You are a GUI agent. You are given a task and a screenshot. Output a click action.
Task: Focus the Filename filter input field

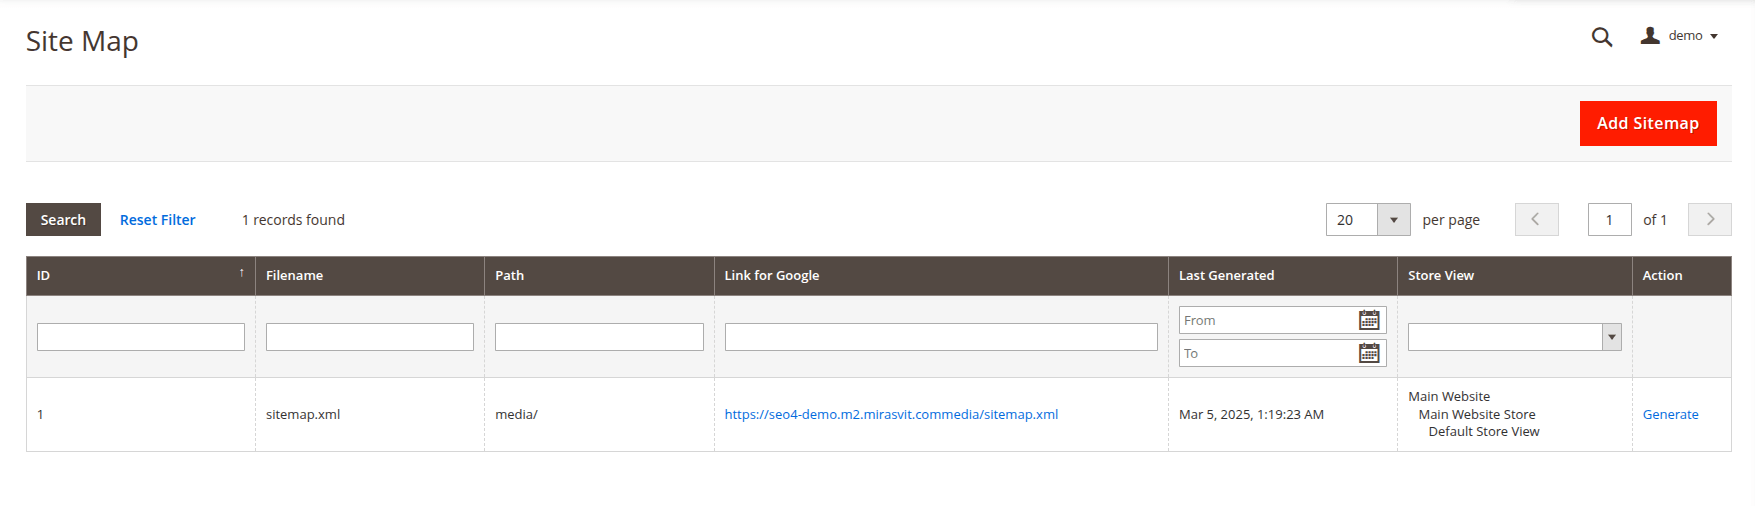tap(370, 337)
